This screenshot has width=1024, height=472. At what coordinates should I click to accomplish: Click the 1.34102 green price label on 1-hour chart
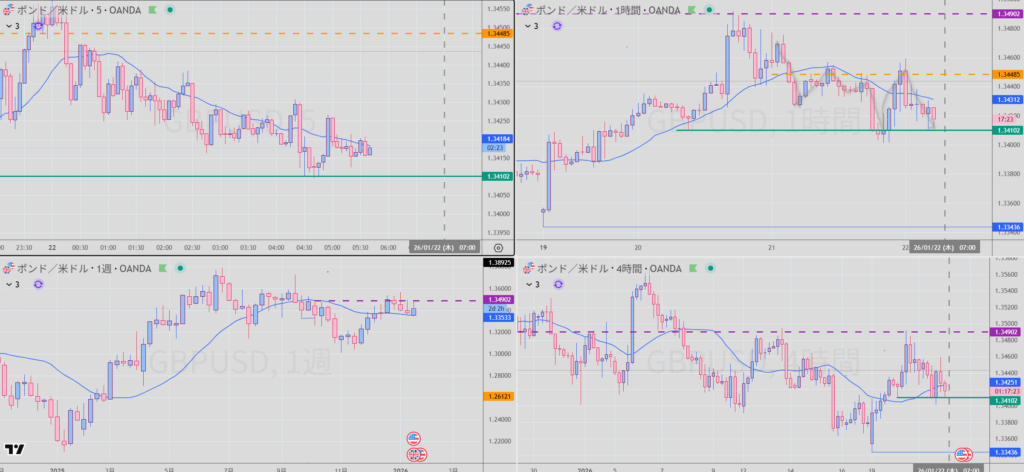(x=1005, y=130)
